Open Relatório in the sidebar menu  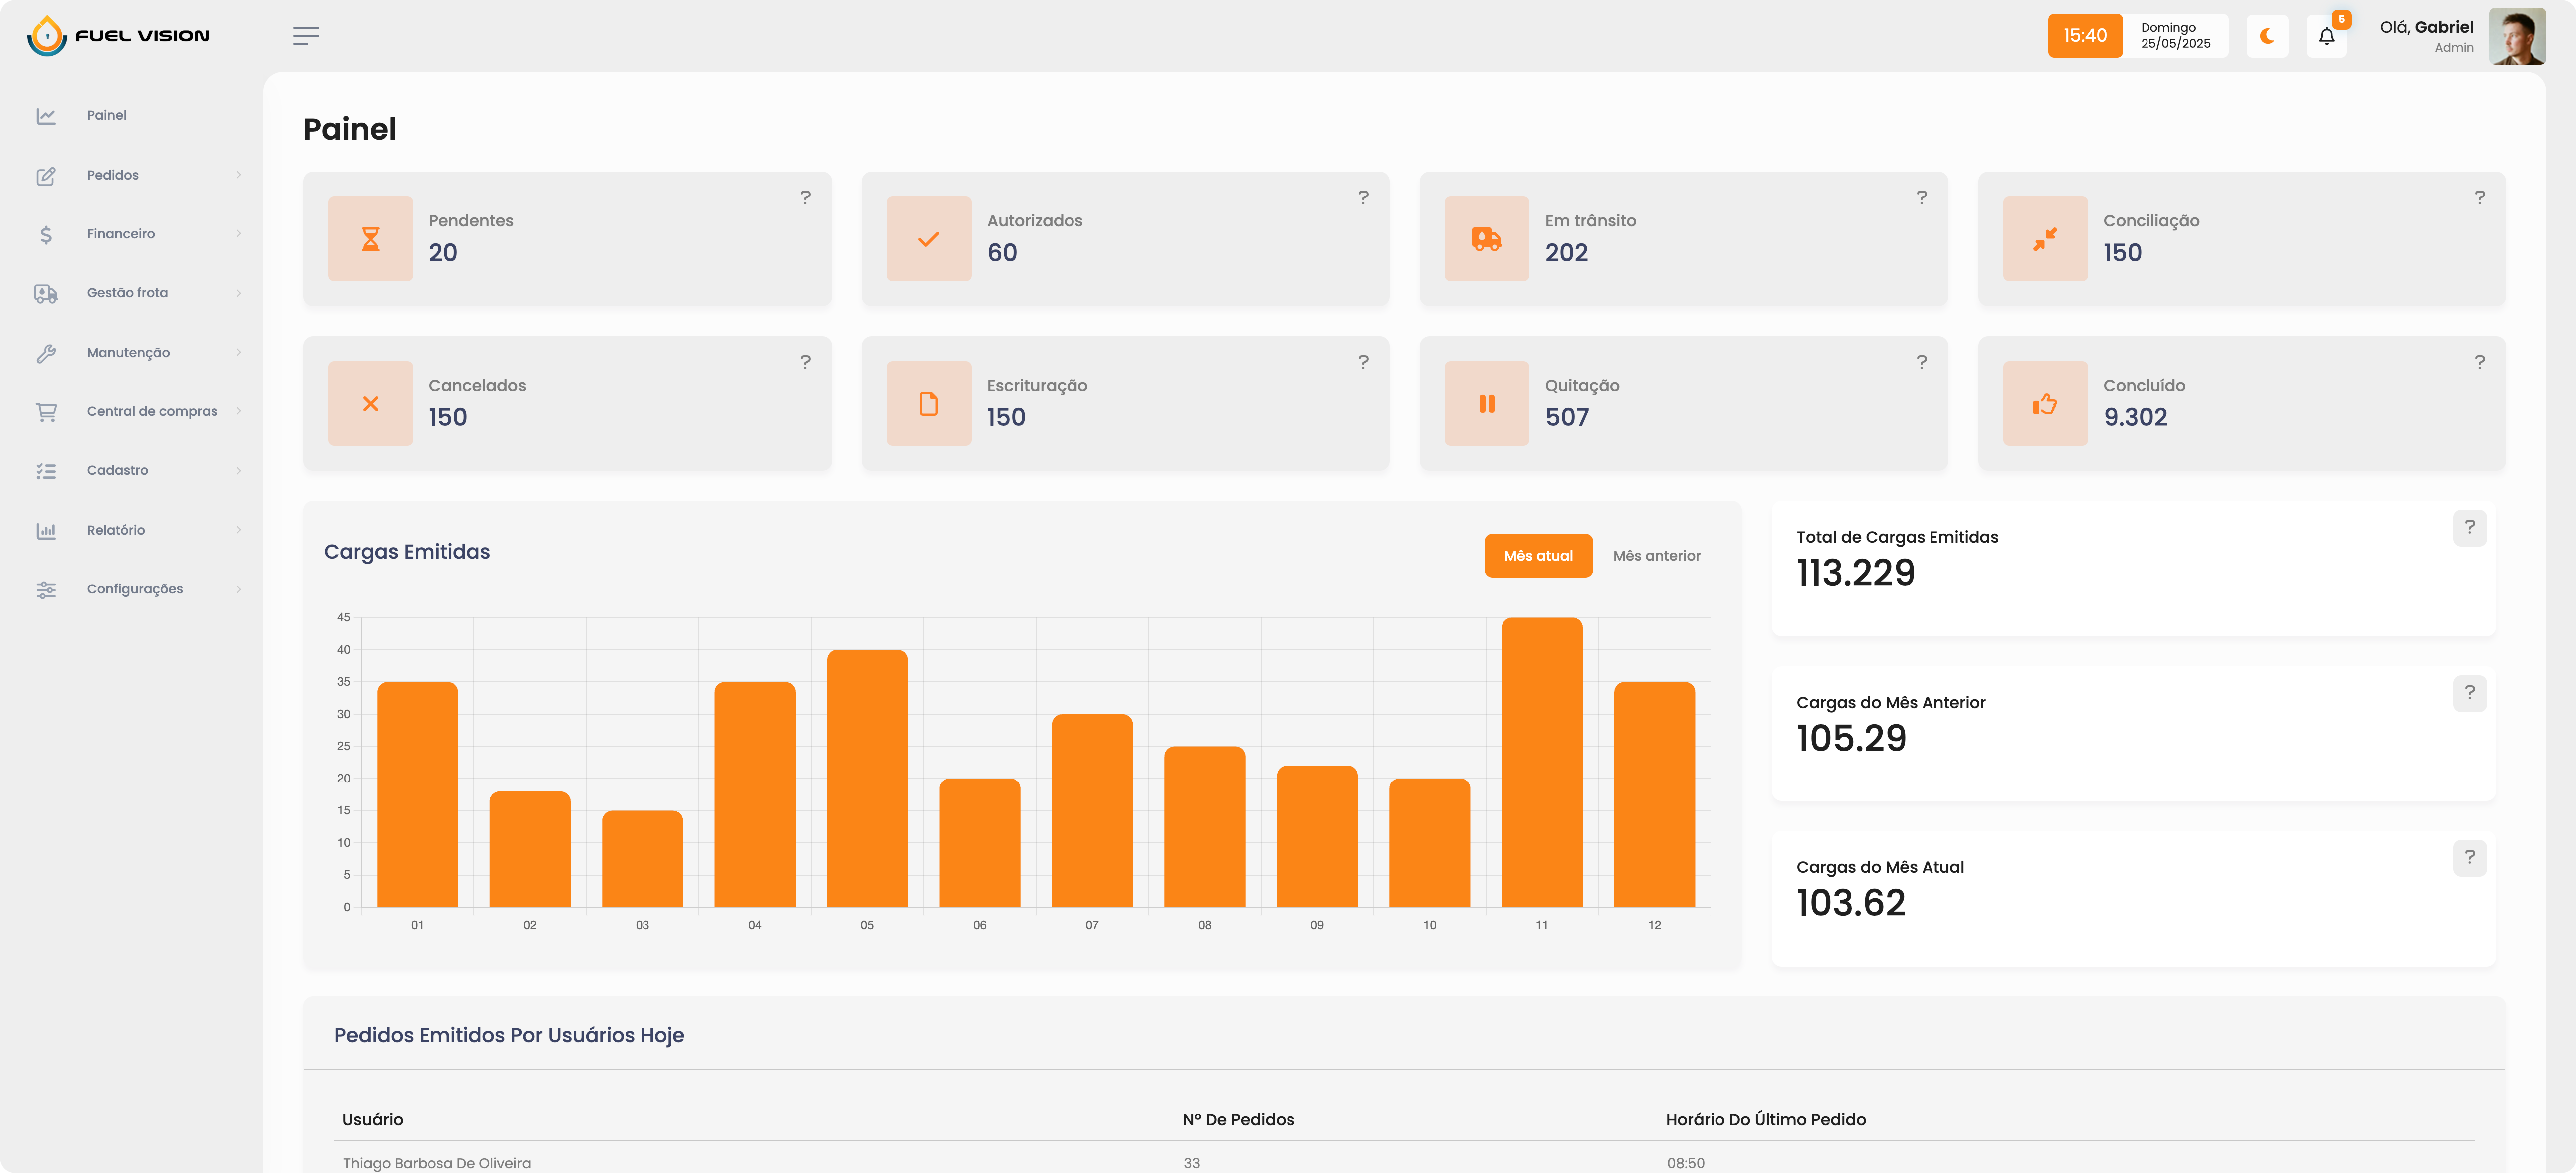click(x=116, y=530)
